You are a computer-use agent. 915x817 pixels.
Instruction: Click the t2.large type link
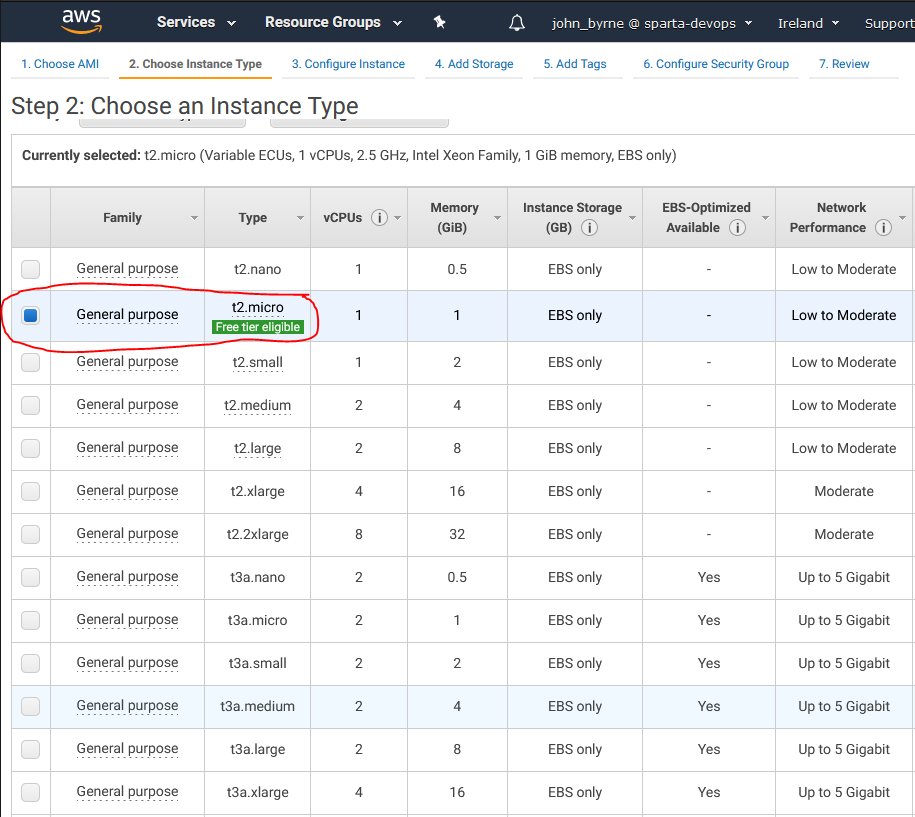tap(257, 448)
